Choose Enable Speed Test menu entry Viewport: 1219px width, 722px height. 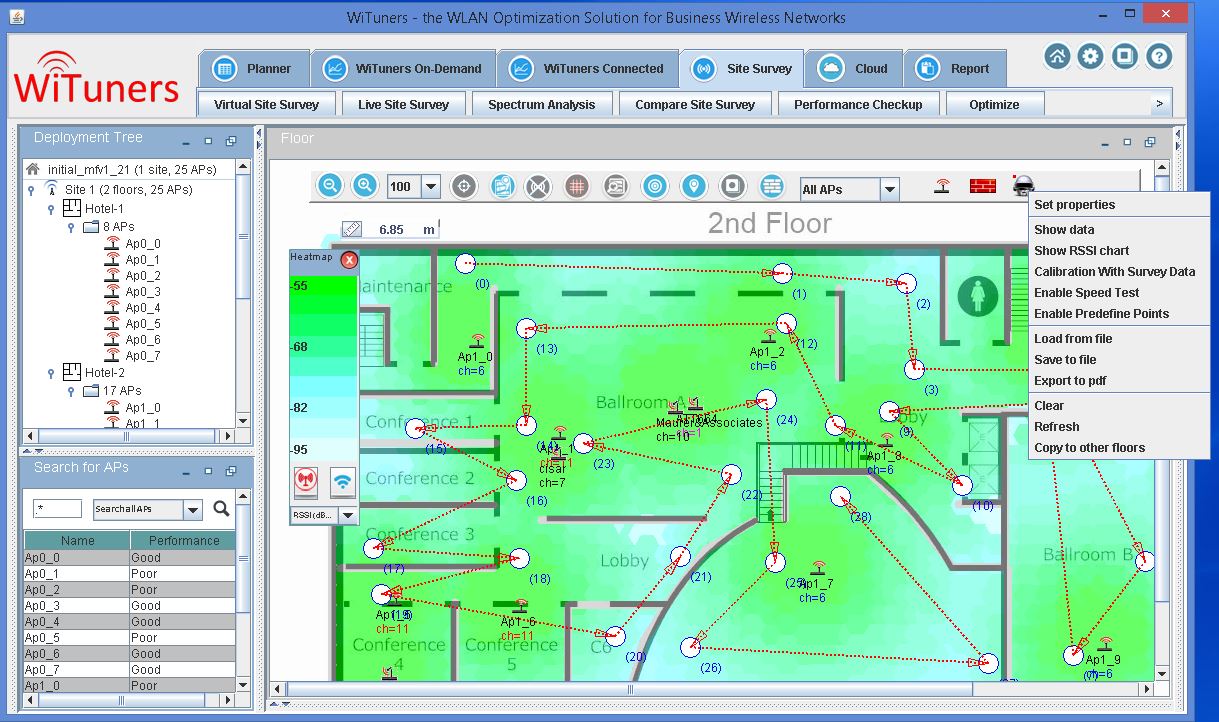click(x=1118, y=293)
